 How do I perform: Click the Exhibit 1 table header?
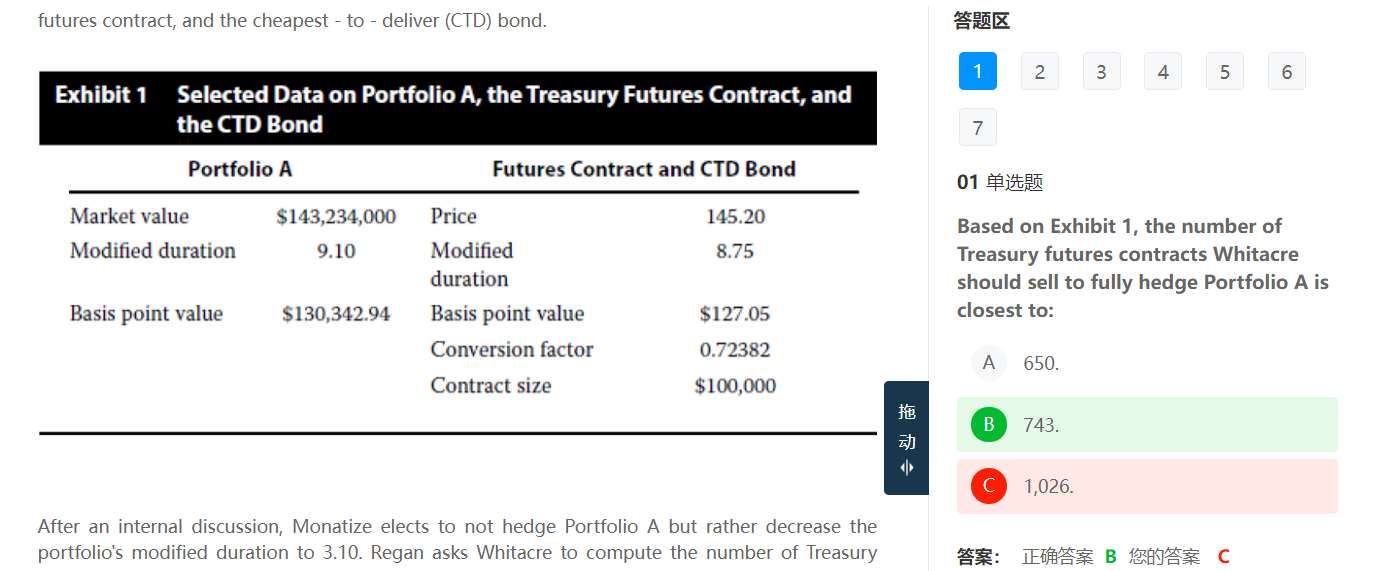457,109
